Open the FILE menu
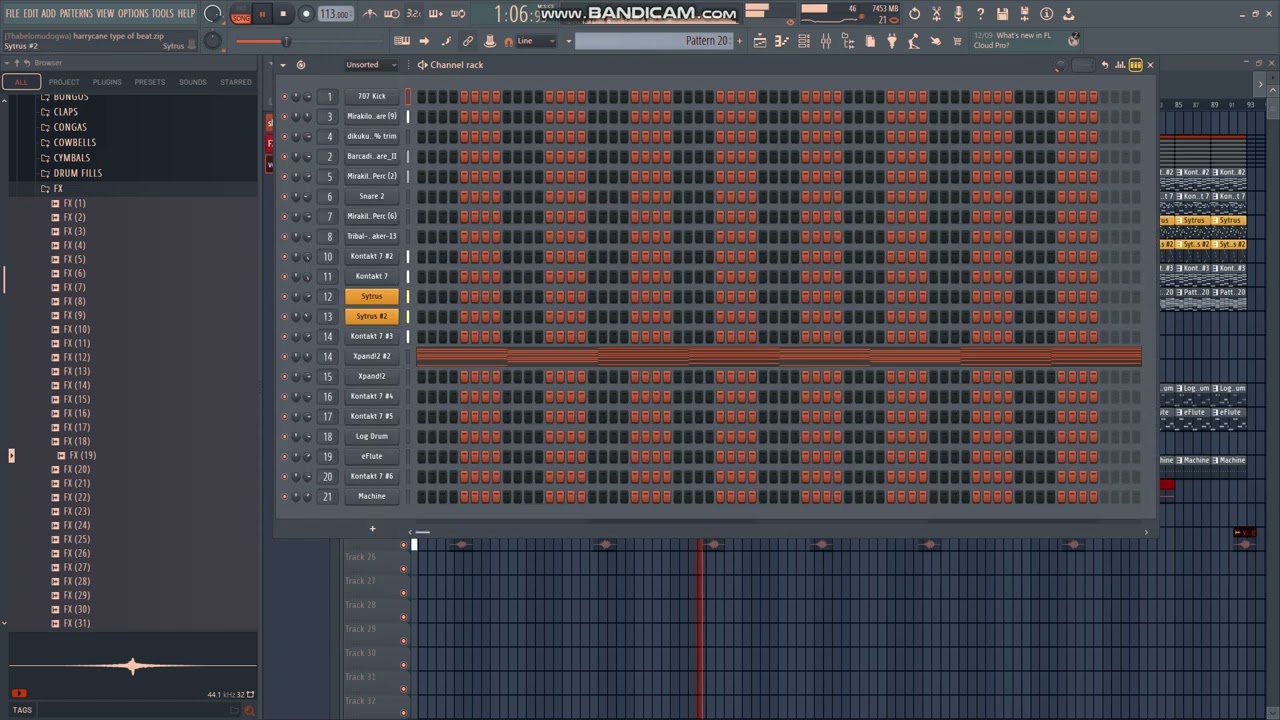The width and height of the screenshot is (1280, 720). point(12,14)
